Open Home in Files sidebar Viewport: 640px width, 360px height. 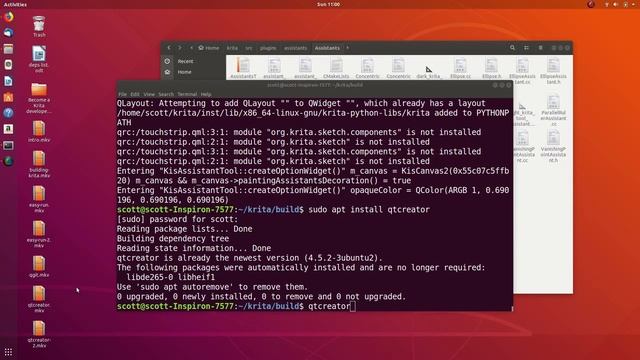[x=184, y=72]
